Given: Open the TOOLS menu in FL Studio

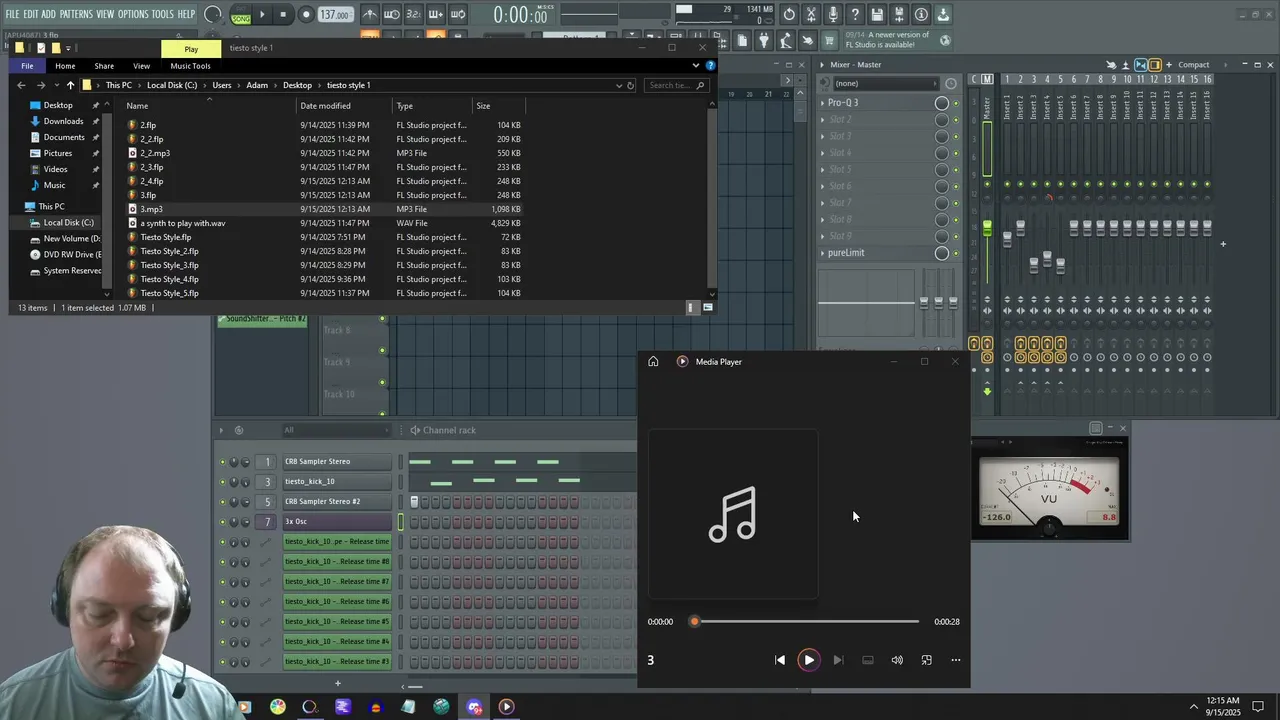Looking at the screenshot, I should (x=162, y=14).
